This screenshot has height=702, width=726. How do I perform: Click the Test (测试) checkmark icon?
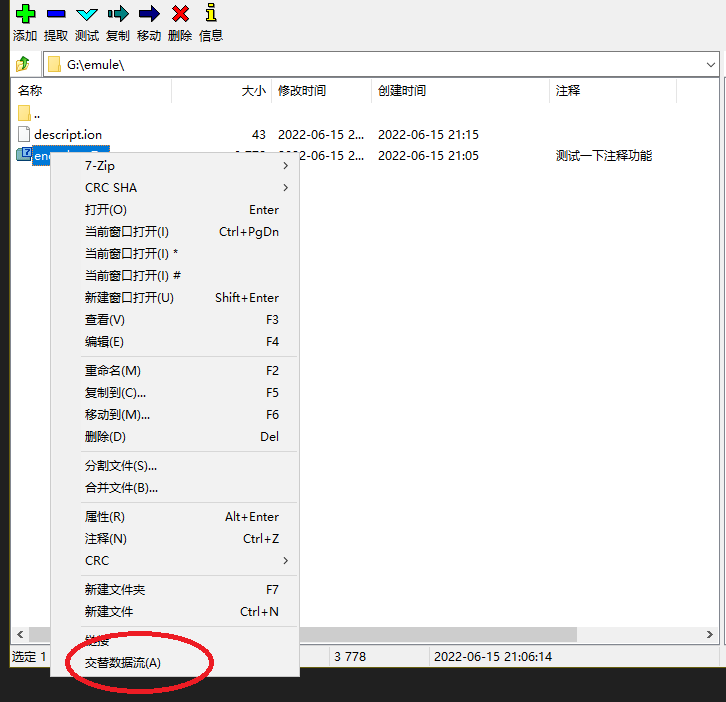click(87, 14)
